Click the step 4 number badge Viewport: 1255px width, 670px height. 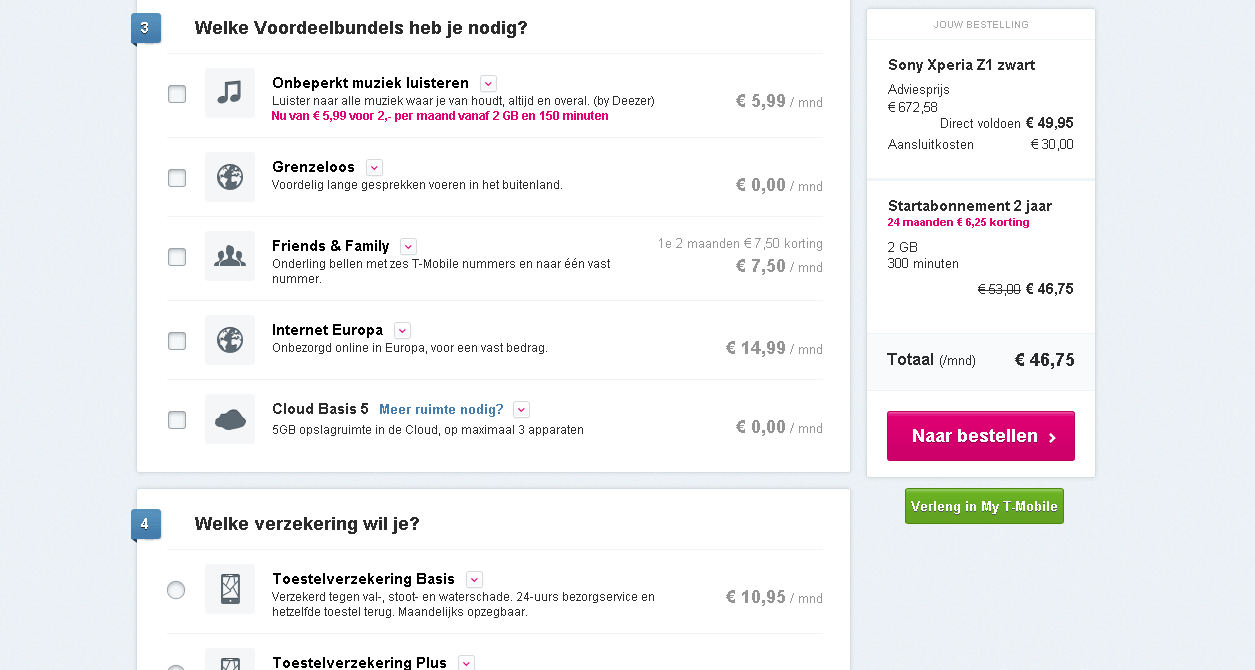145,524
